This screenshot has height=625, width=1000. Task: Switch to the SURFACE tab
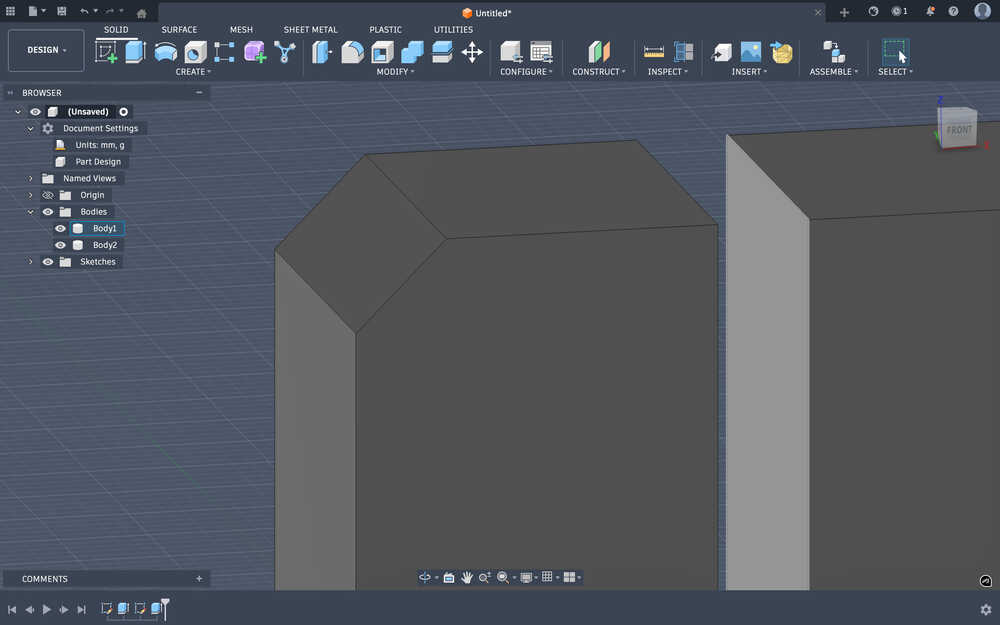179,29
